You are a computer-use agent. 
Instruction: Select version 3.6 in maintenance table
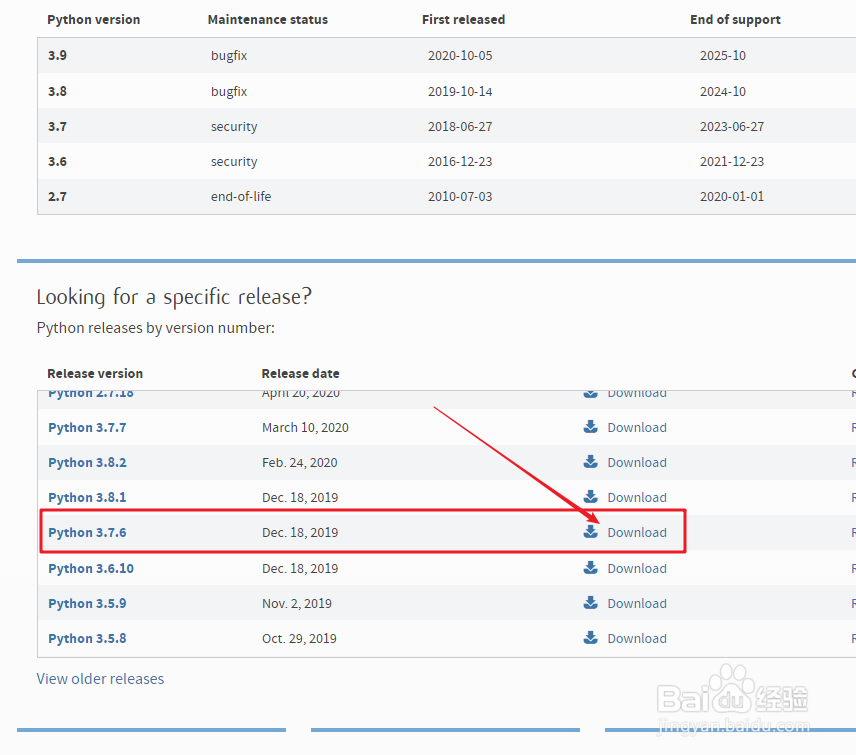point(57,161)
